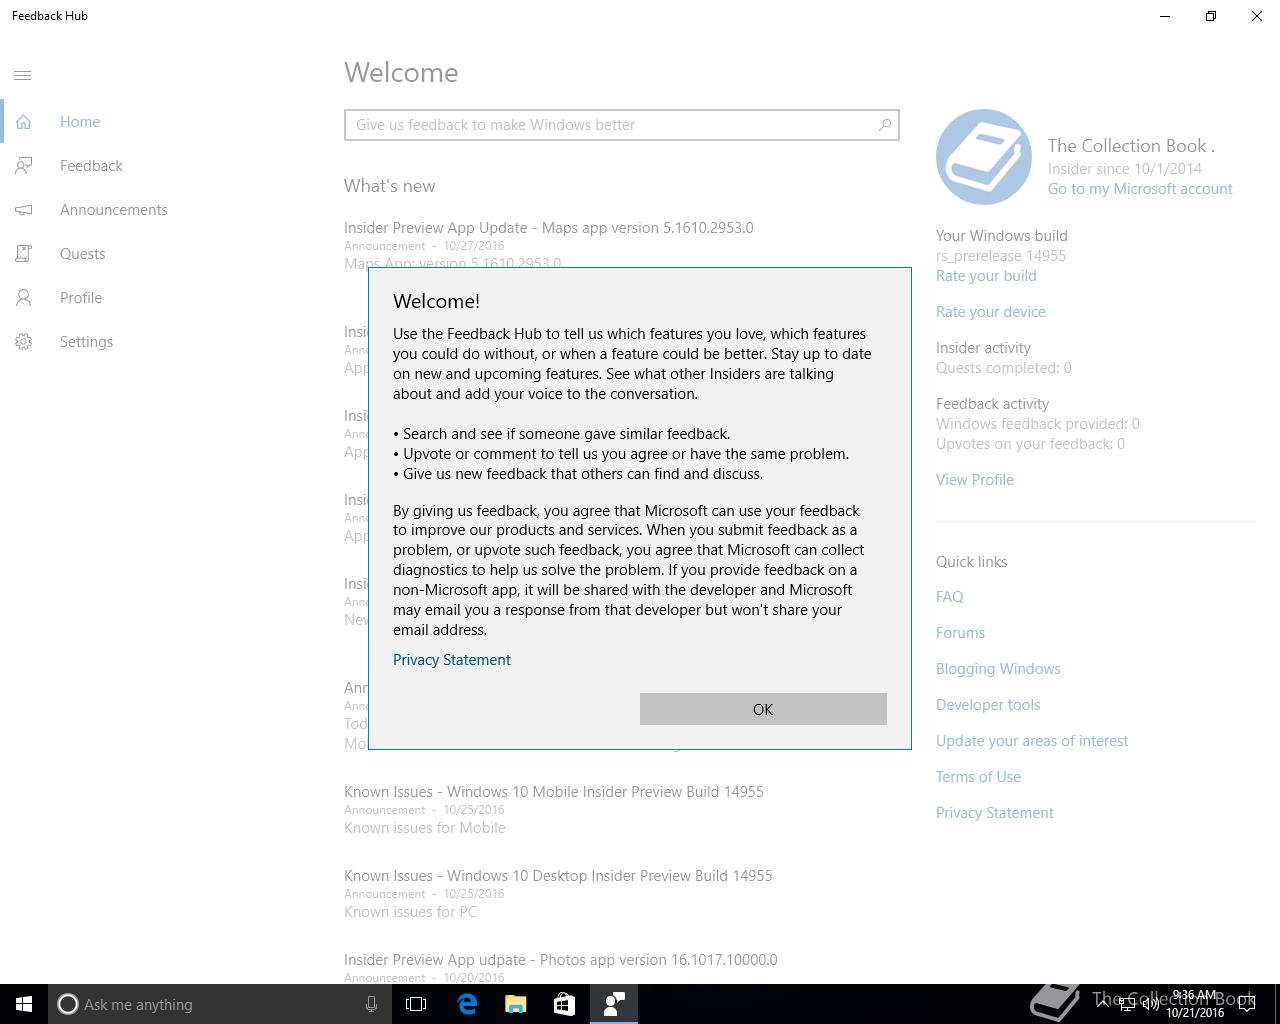Click the Announcements megaphone icon

click(x=24, y=210)
